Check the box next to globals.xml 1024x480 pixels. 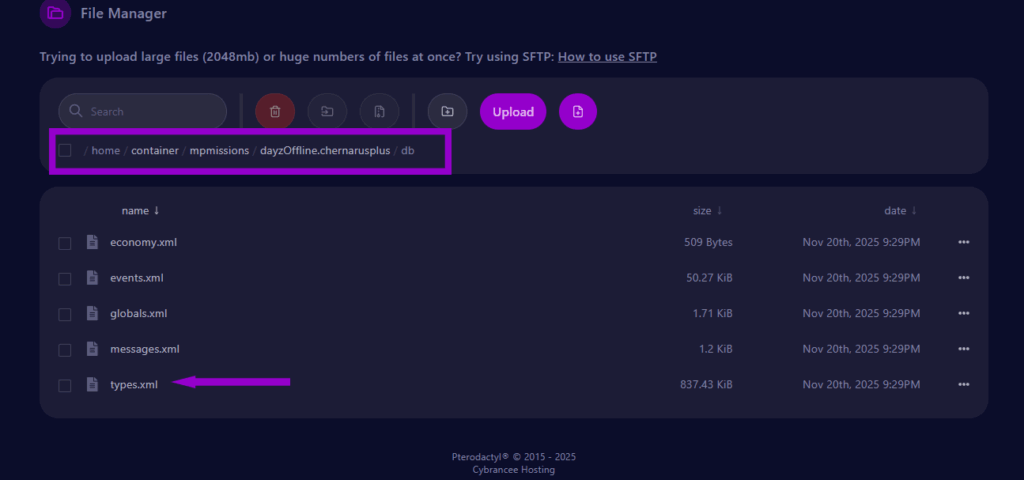[x=65, y=314]
